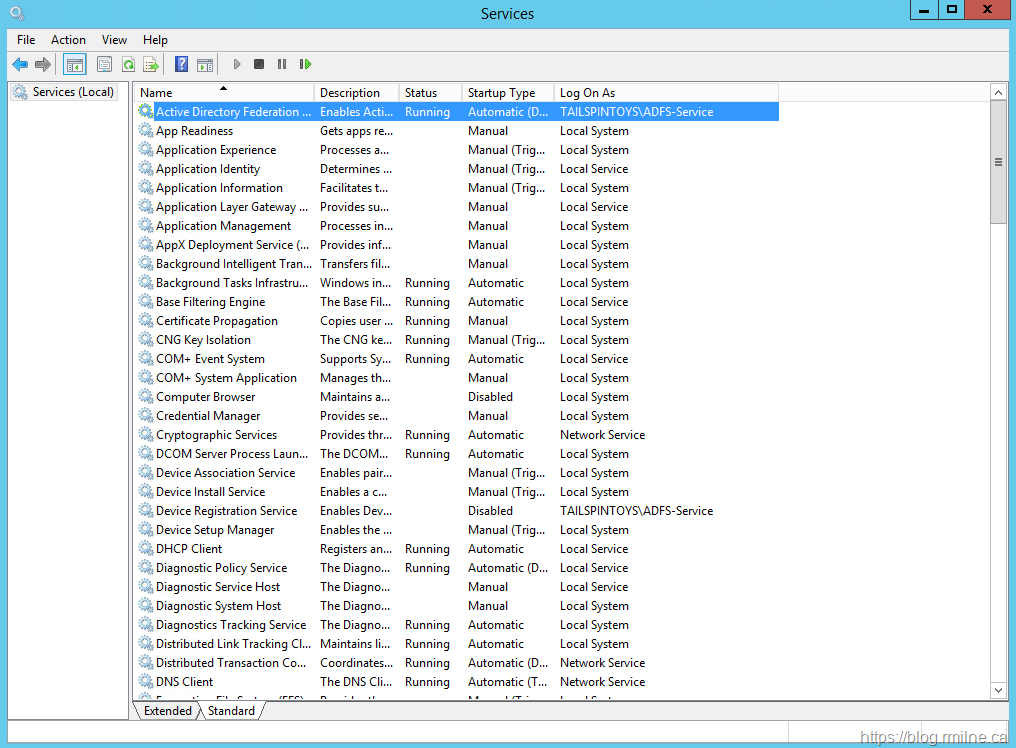Click the vertical scrollbar down arrow
Viewport: 1016px width, 748px height.
point(998,690)
